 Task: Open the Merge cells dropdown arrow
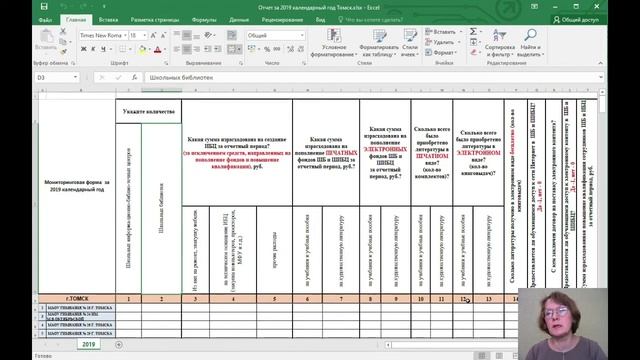tap(239, 49)
